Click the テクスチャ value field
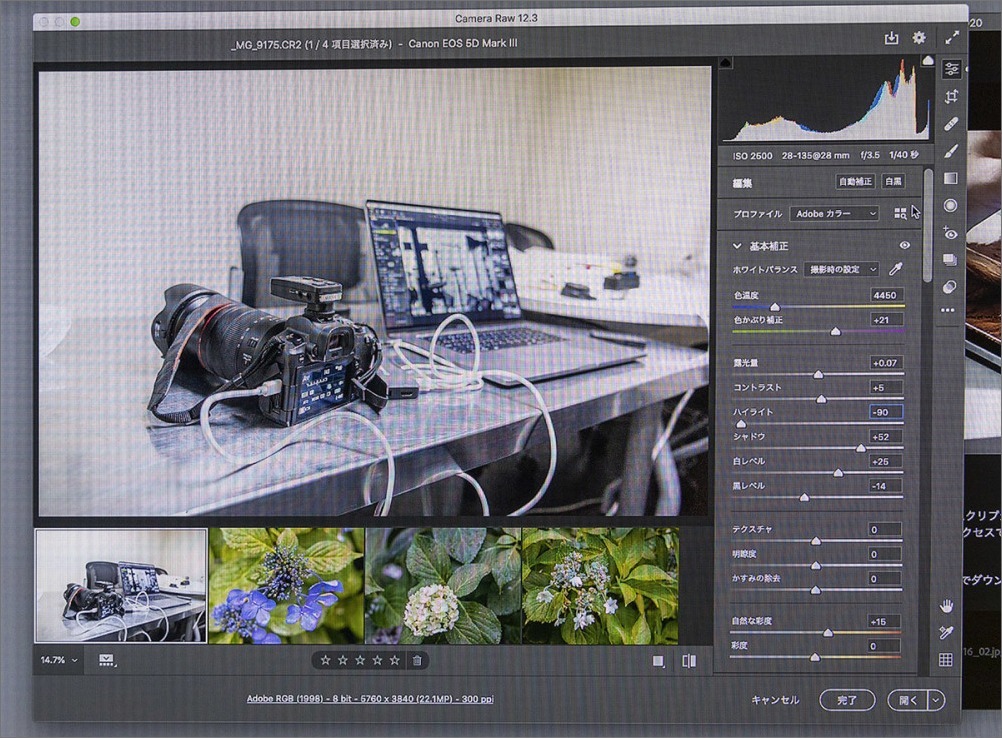The height and width of the screenshot is (738, 1002). point(885,529)
